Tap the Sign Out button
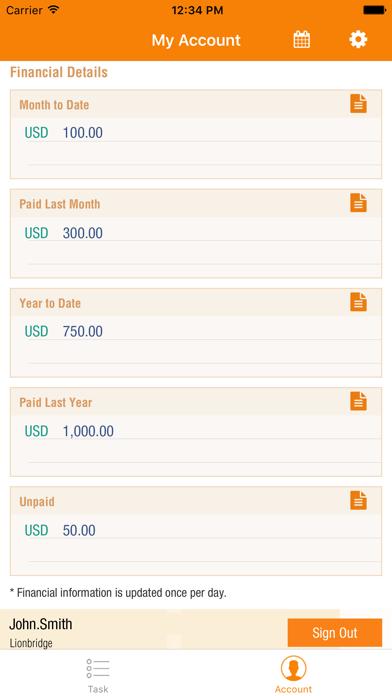 pyautogui.click(x=335, y=633)
